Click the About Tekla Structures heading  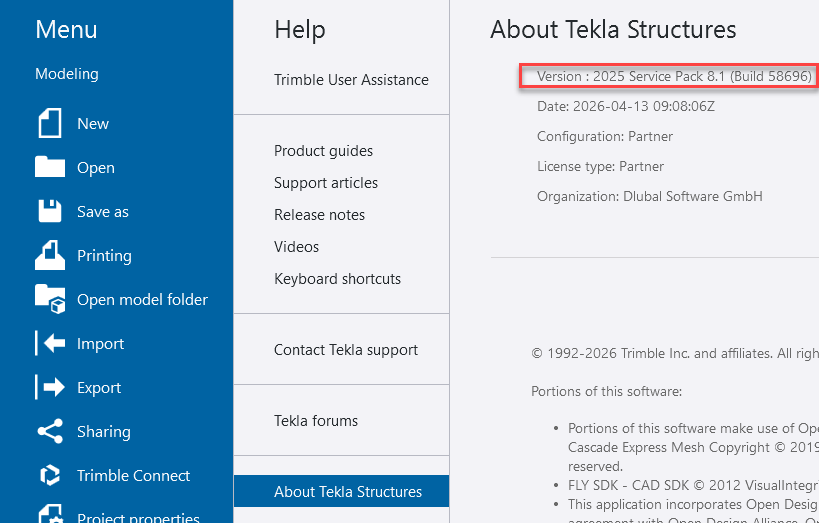(x=613, y=29)
